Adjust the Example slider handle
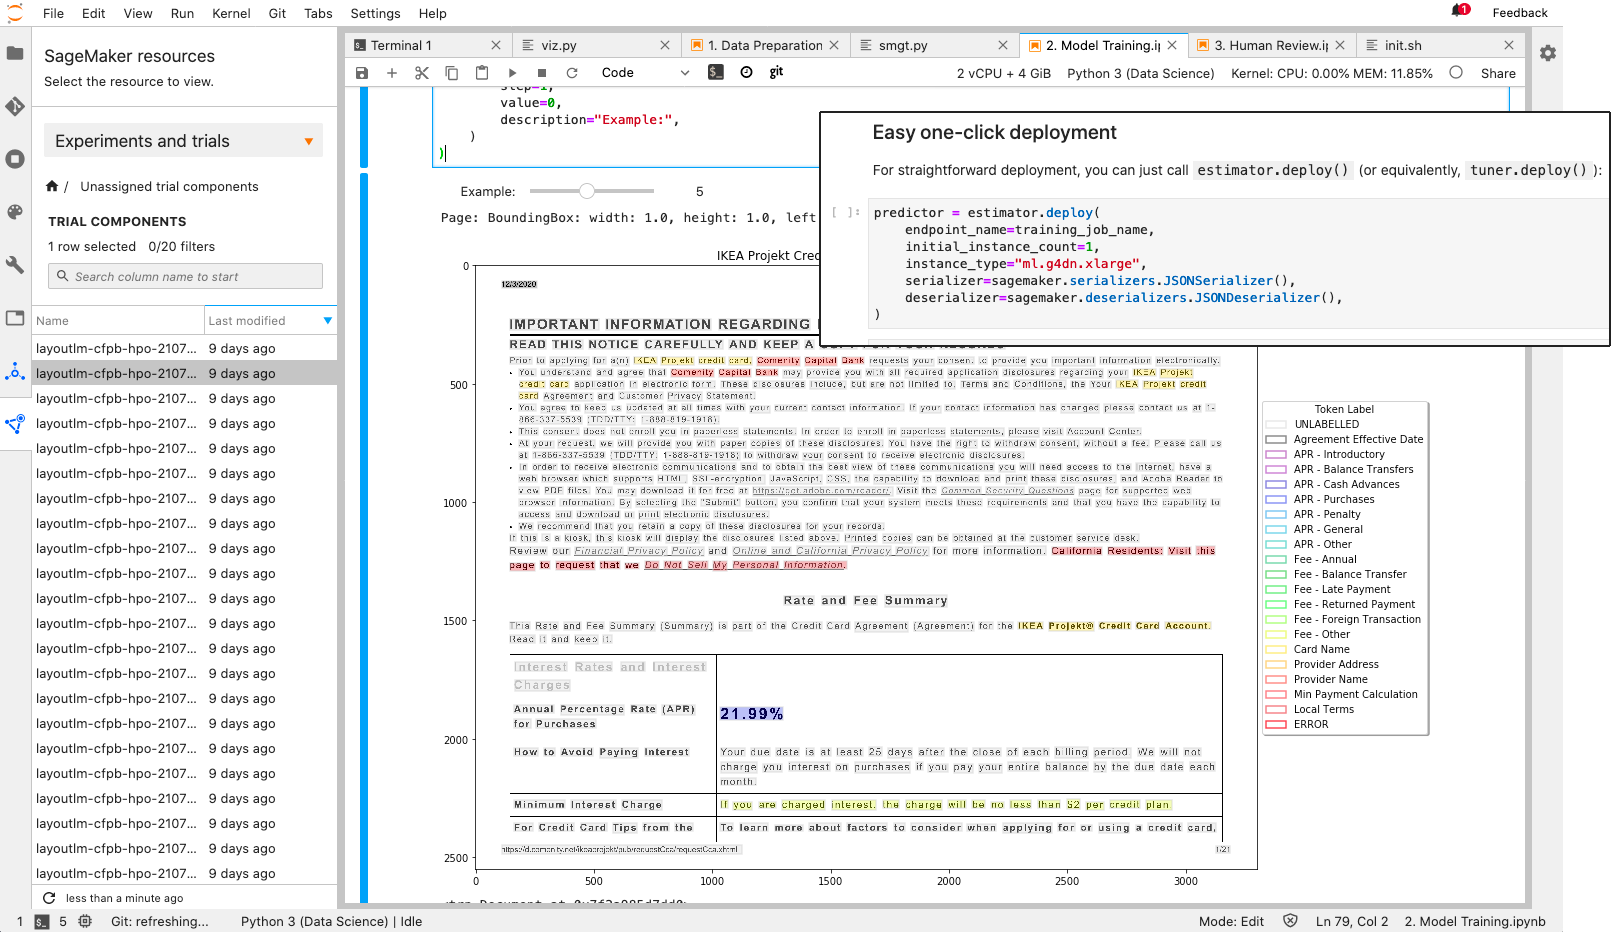The height and width of the screenshot is (932, 1611). click(587, 191)
